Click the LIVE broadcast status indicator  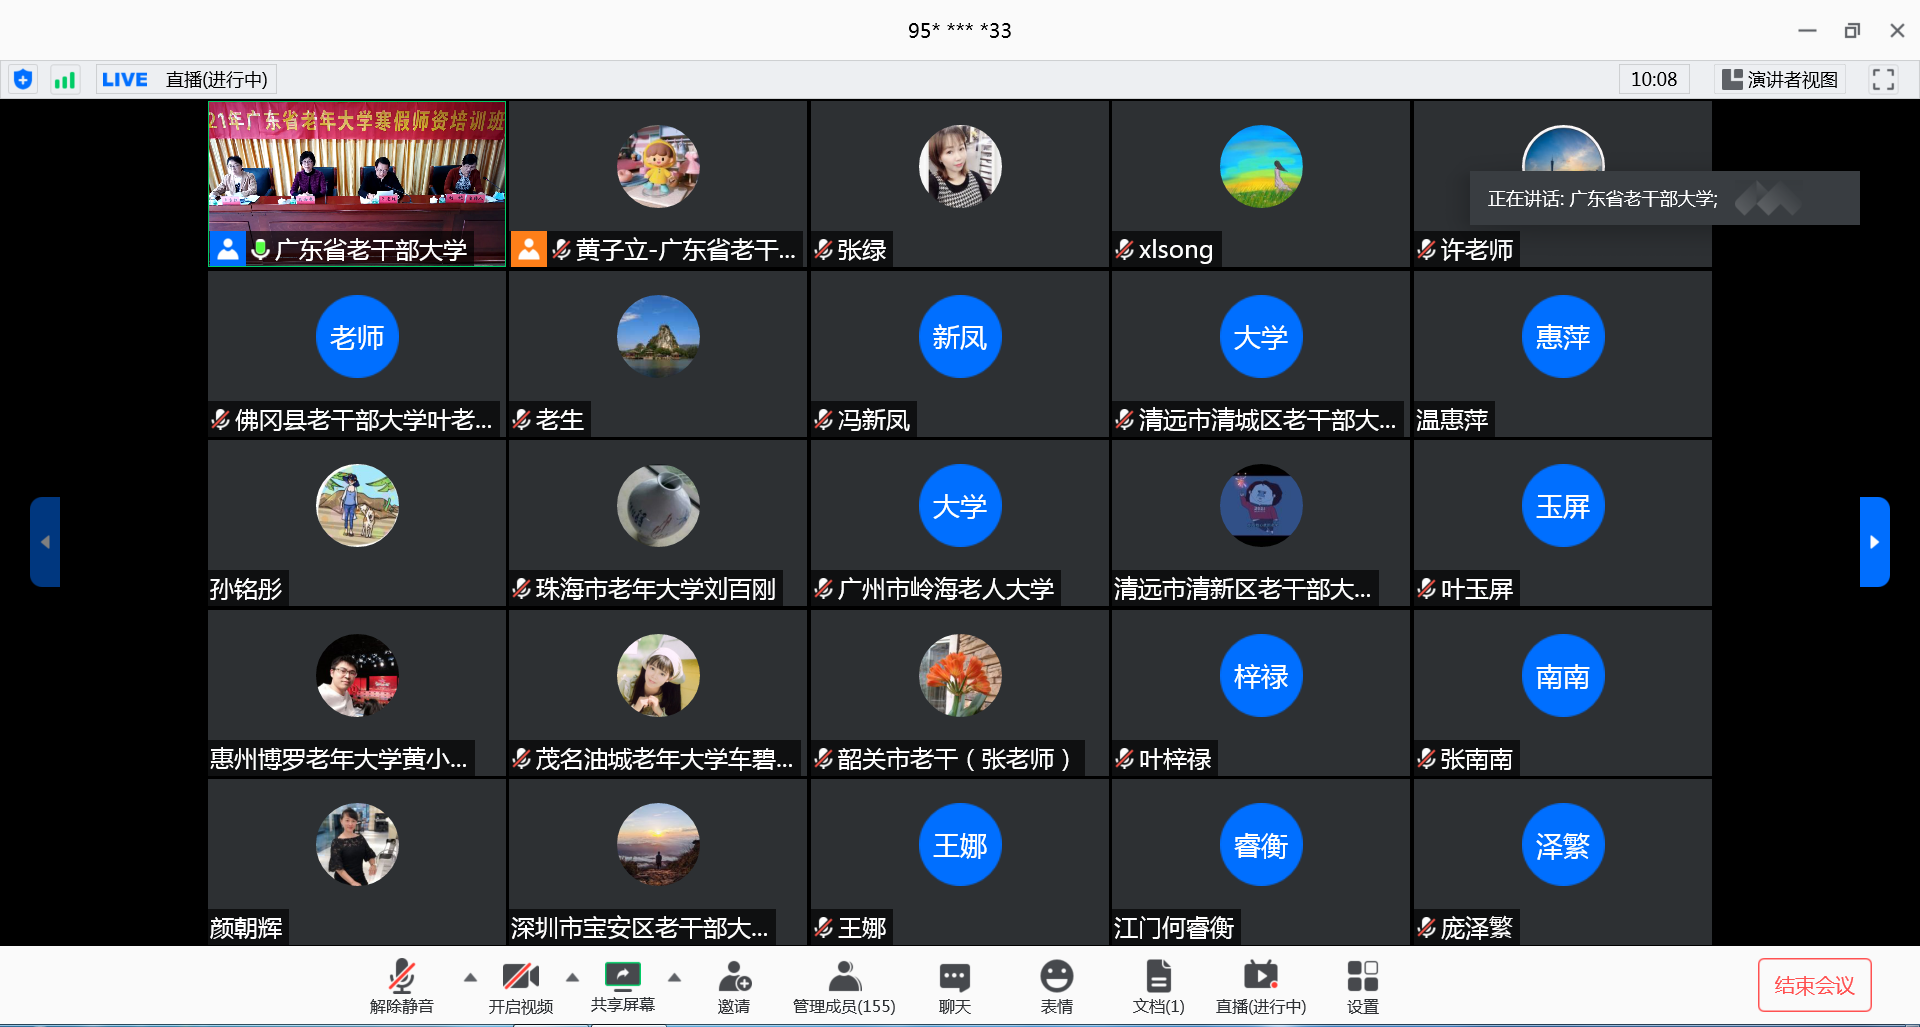tap(185, 79)
